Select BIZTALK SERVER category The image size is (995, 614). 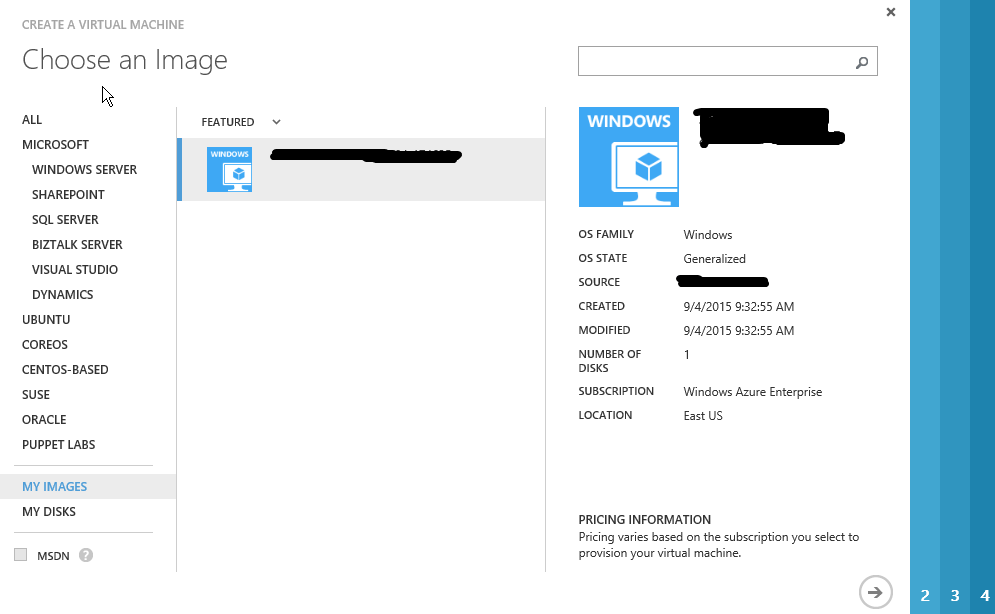click(77, 244)
